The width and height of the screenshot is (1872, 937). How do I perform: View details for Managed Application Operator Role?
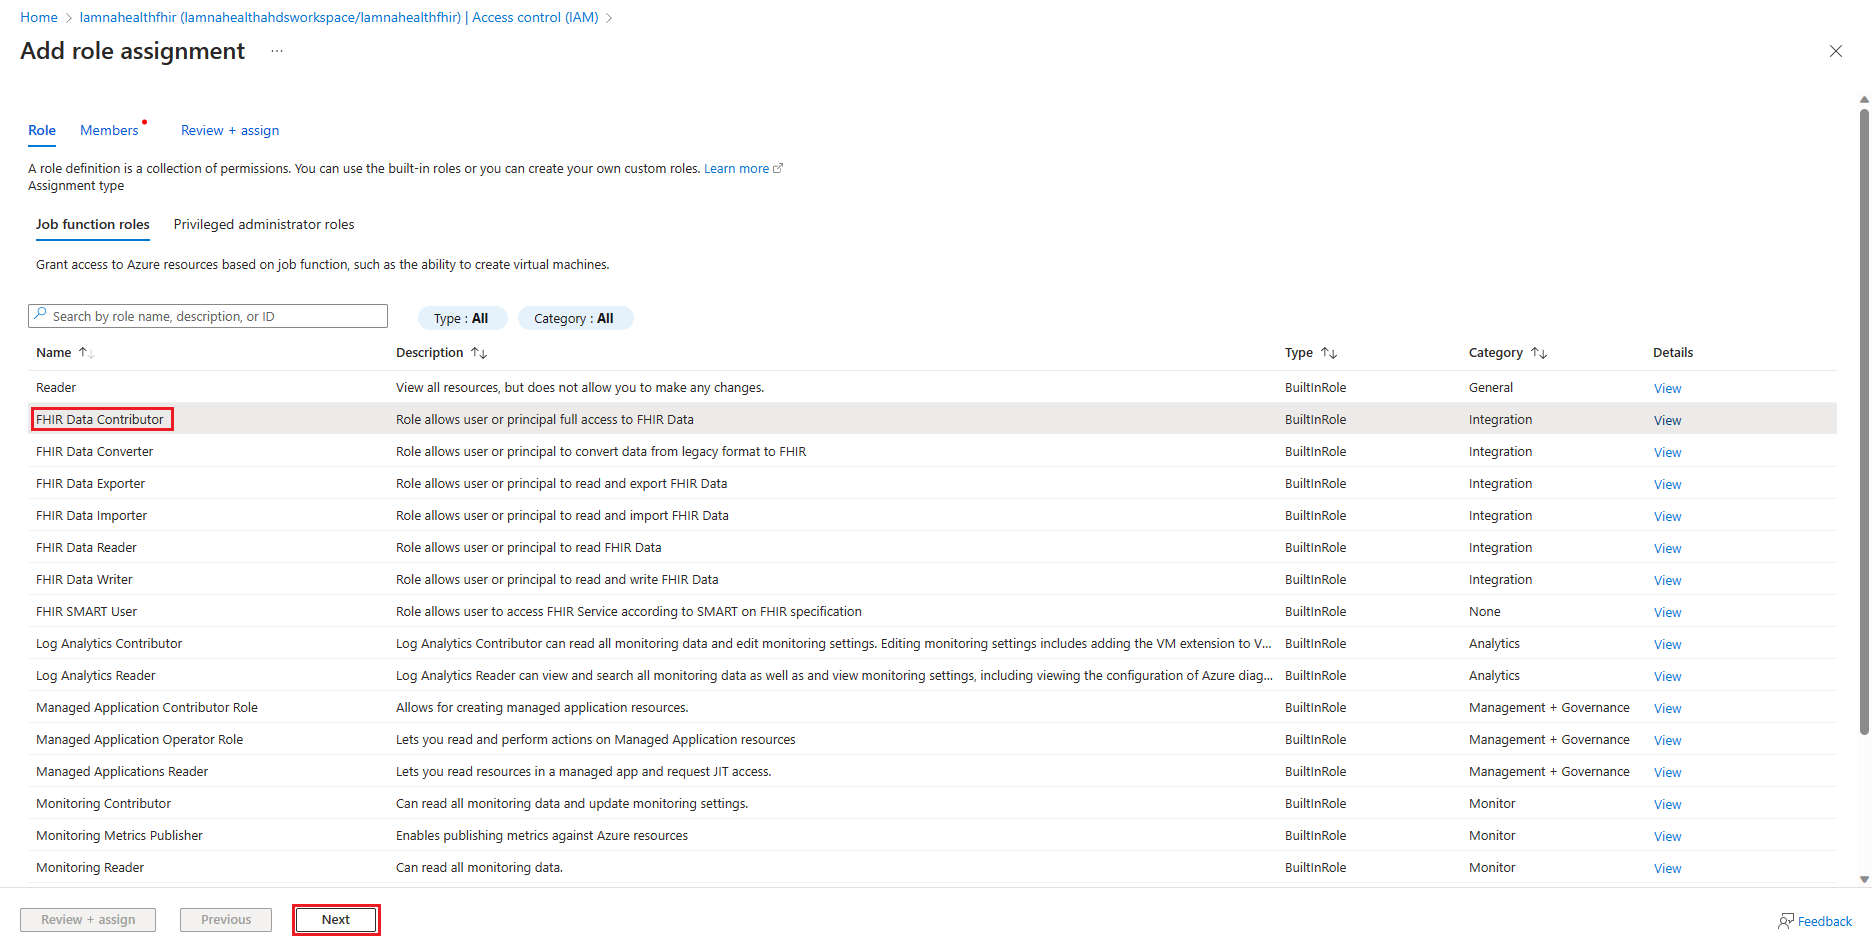tap(1667, 741)
